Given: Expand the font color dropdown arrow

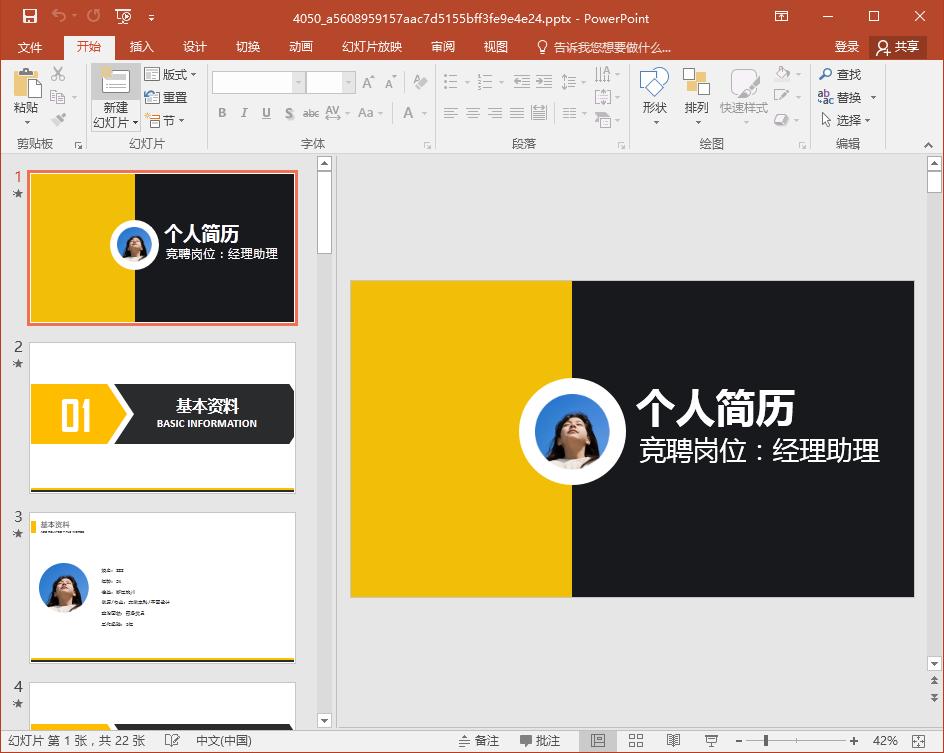Looking at the screenshot, I should [x=423, y=113].
